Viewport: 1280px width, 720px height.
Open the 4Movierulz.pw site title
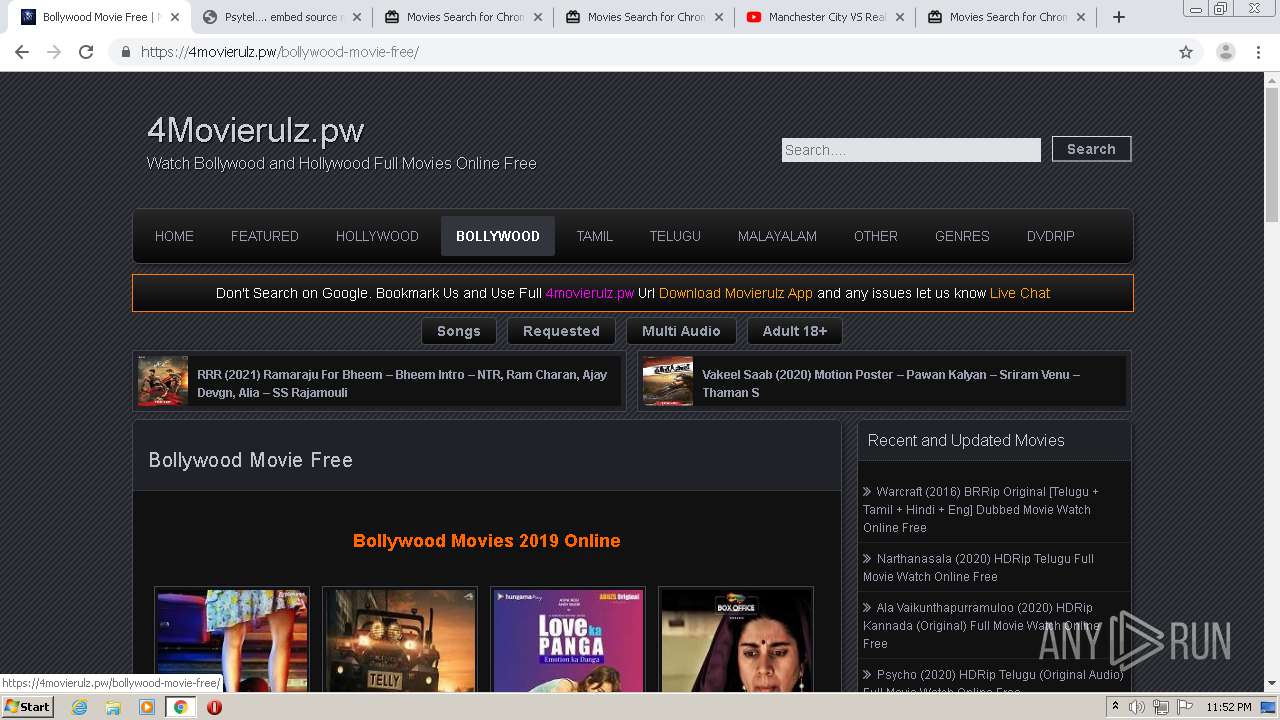255,130
